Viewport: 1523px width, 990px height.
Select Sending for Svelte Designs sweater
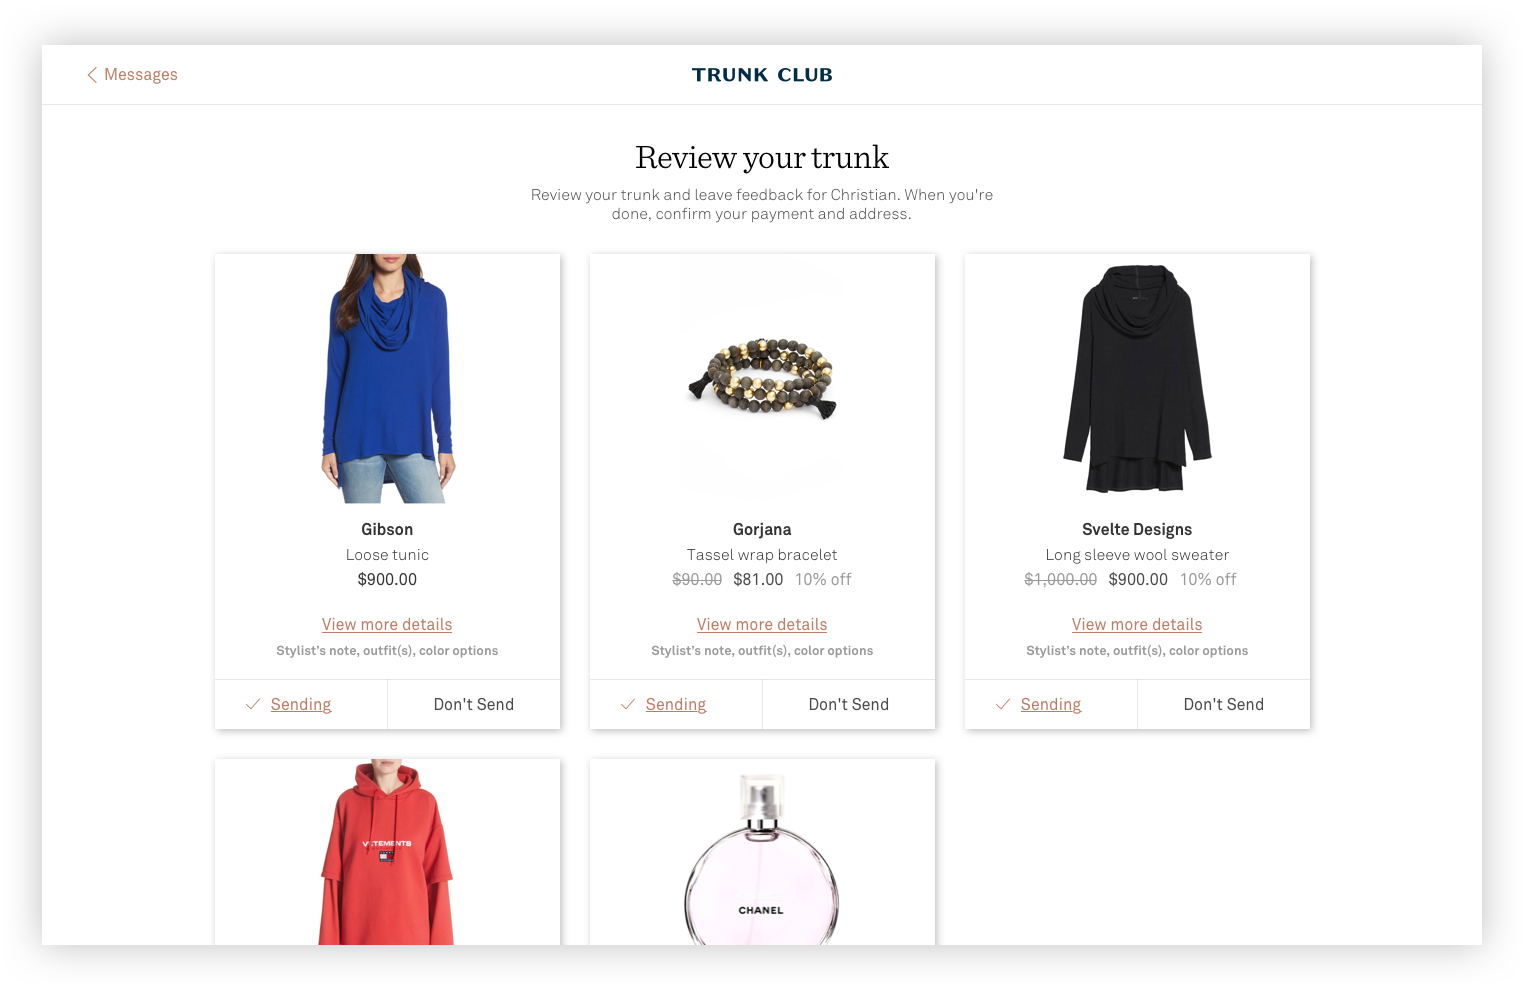pos(1051,704)
